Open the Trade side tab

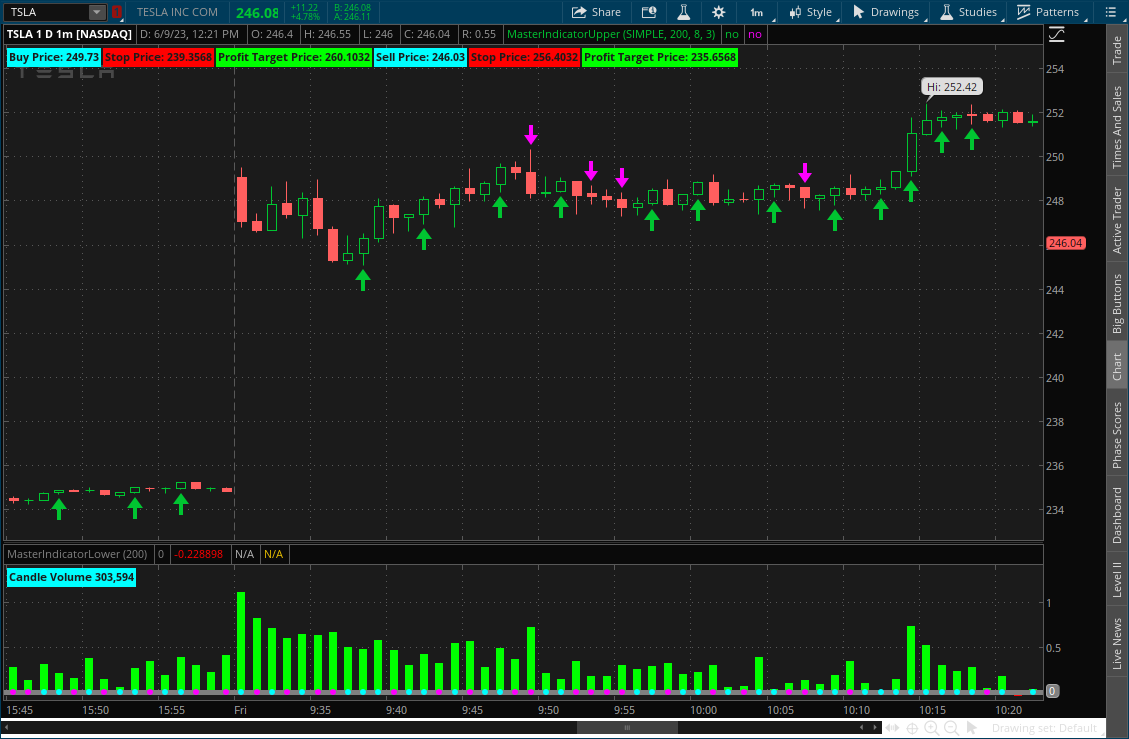tap(1117, 50)
